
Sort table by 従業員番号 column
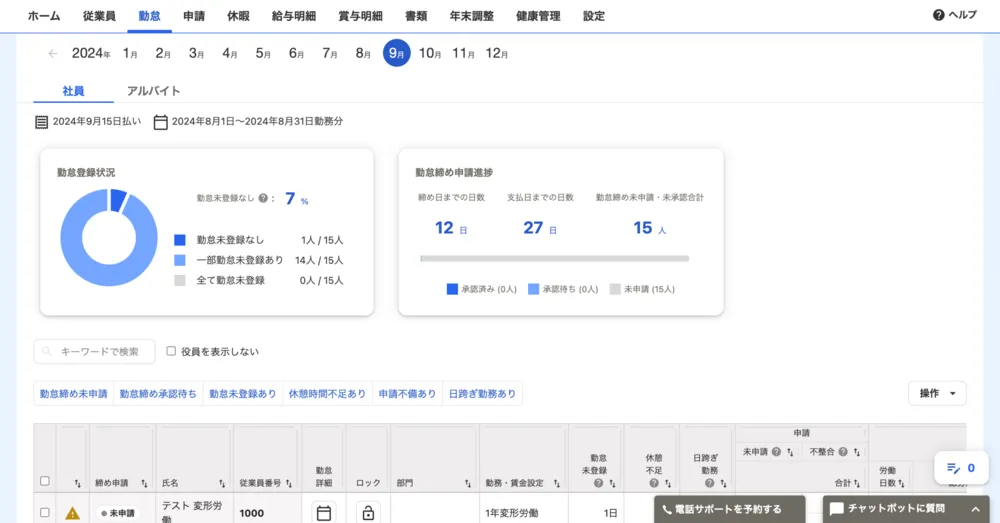point(289,483)
